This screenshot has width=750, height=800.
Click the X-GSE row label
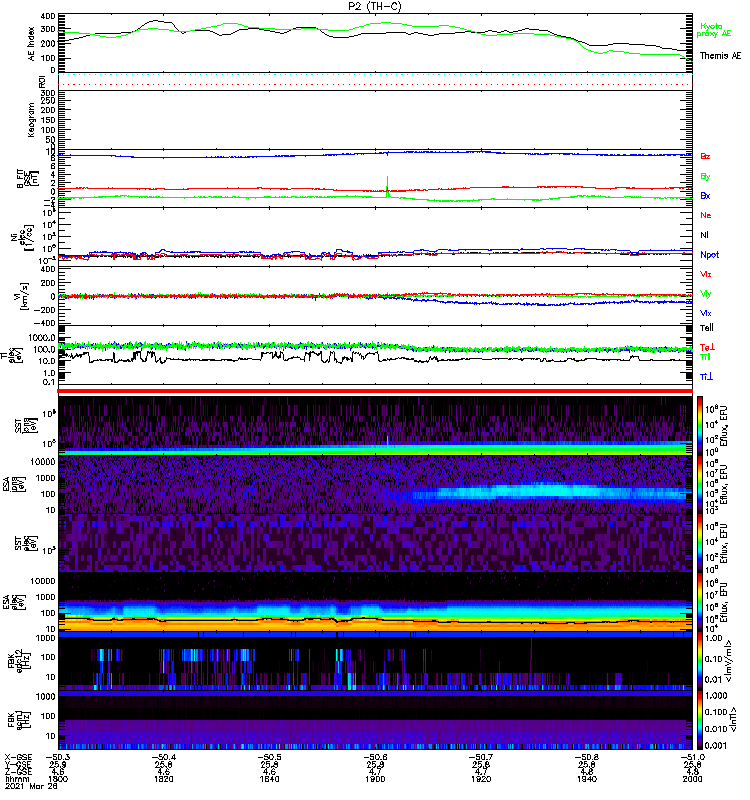18,757
